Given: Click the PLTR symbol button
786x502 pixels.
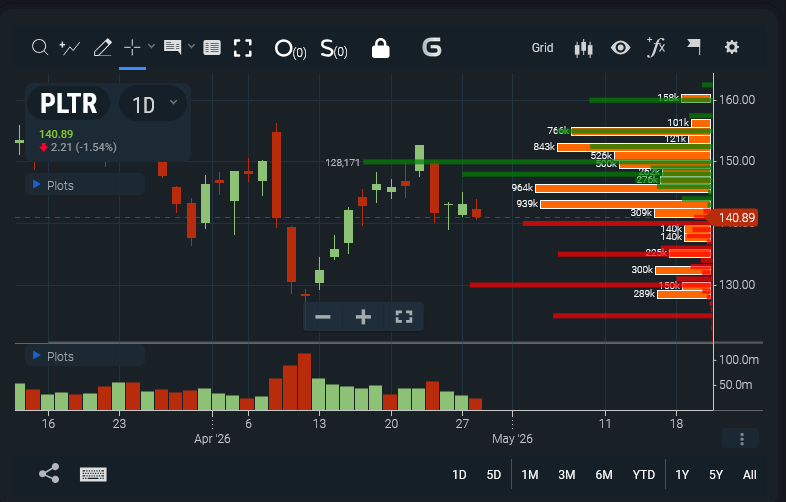Looking at the screenshot, I should click(68, 103).
